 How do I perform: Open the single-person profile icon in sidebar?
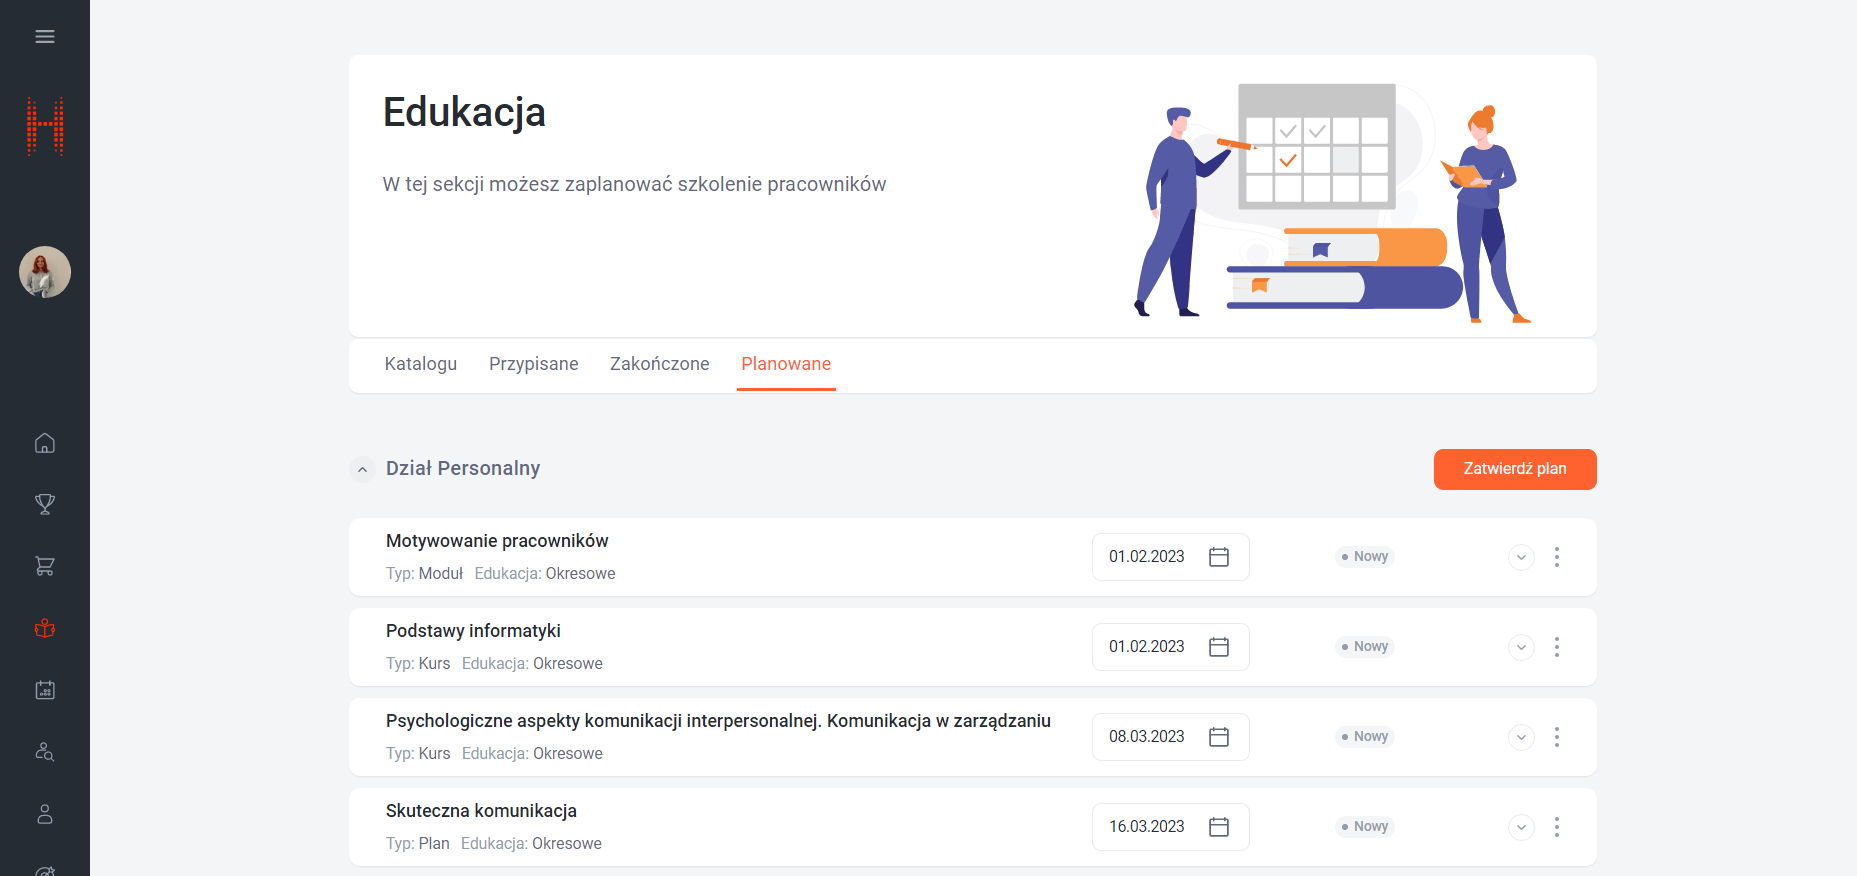pyautogui.click(x=45, y=814)
